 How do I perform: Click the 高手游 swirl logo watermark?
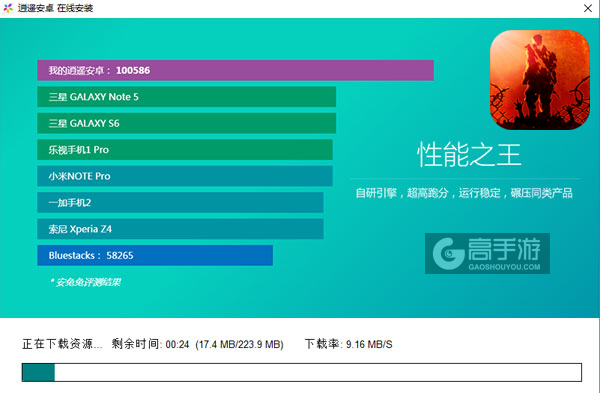(448, 253)
